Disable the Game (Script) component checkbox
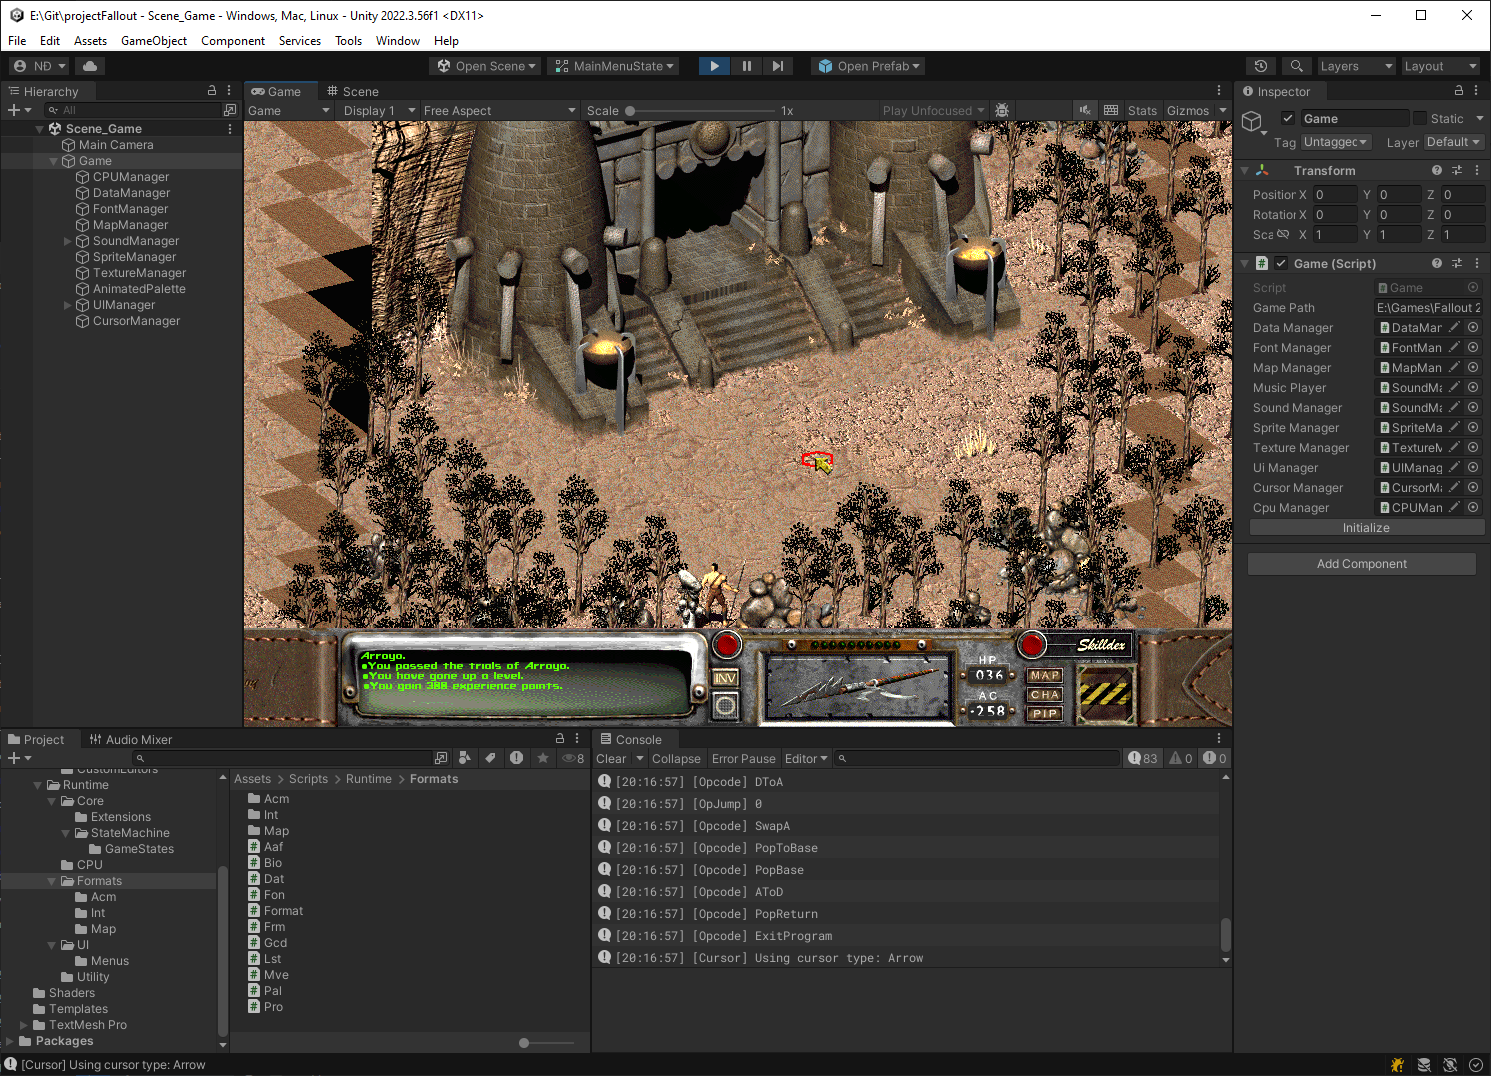This screenshot has height=1076, width=1491. 1281,263
